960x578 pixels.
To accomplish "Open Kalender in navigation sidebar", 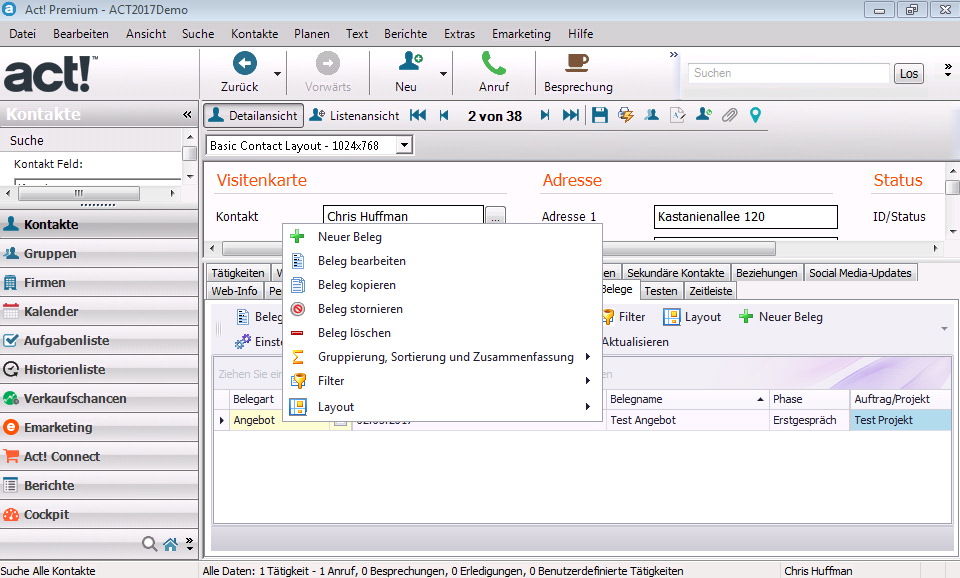I will tap(99, 311).
